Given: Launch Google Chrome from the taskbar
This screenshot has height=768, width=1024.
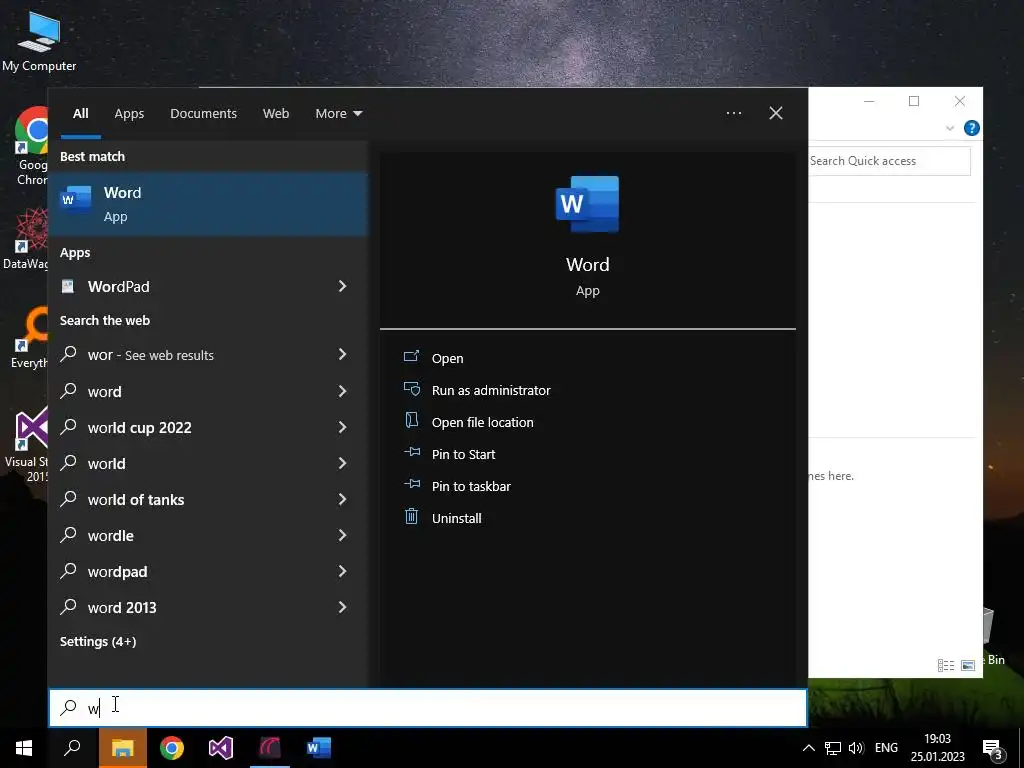Looking at the screenshot, I should 172,748.
